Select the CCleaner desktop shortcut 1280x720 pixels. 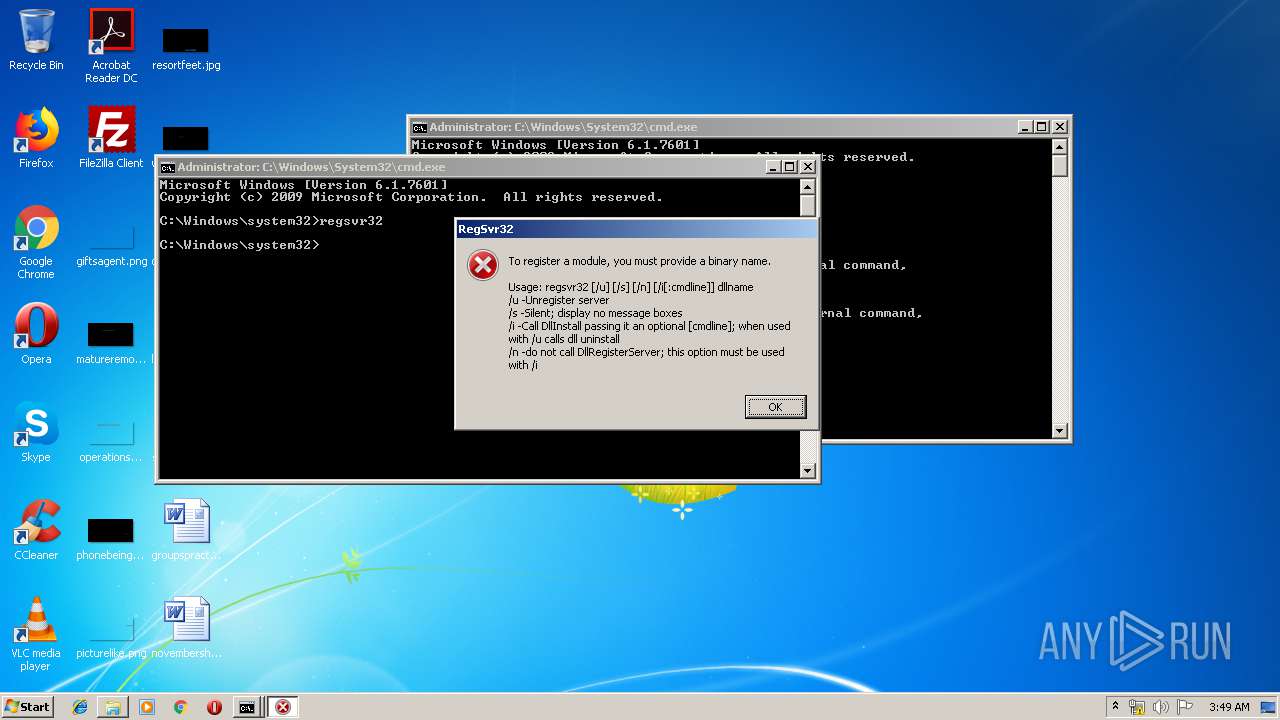36,530
